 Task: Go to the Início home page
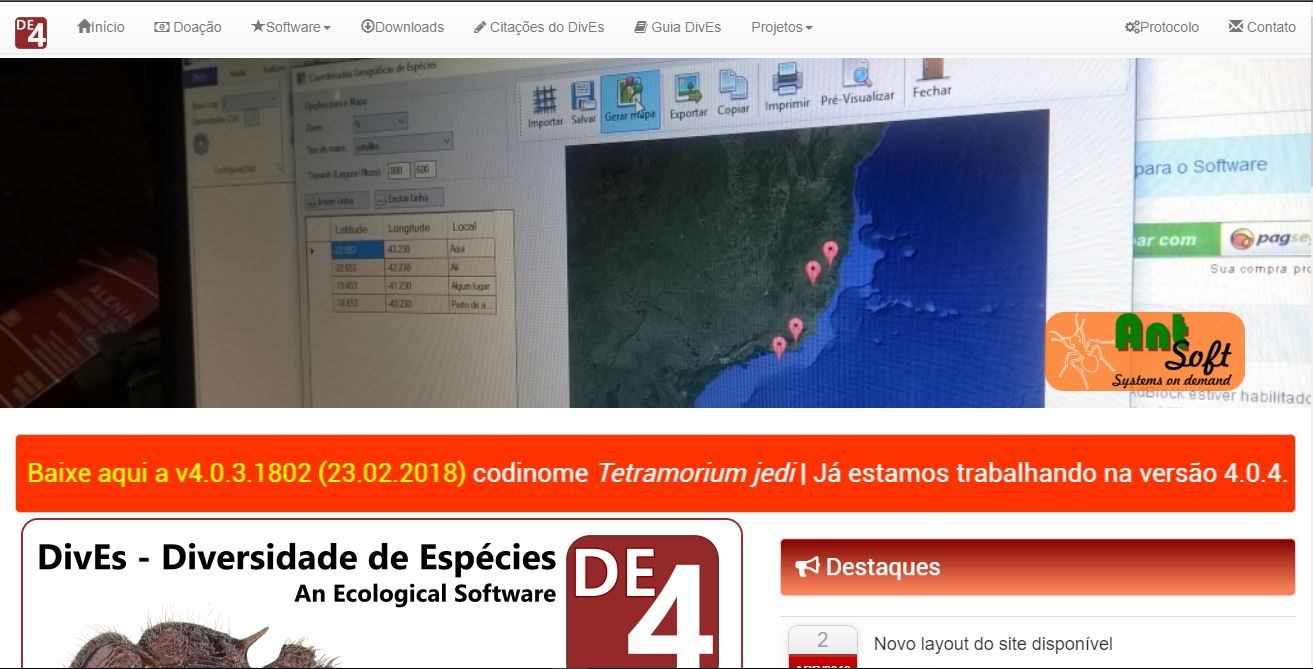coord(101,27)
